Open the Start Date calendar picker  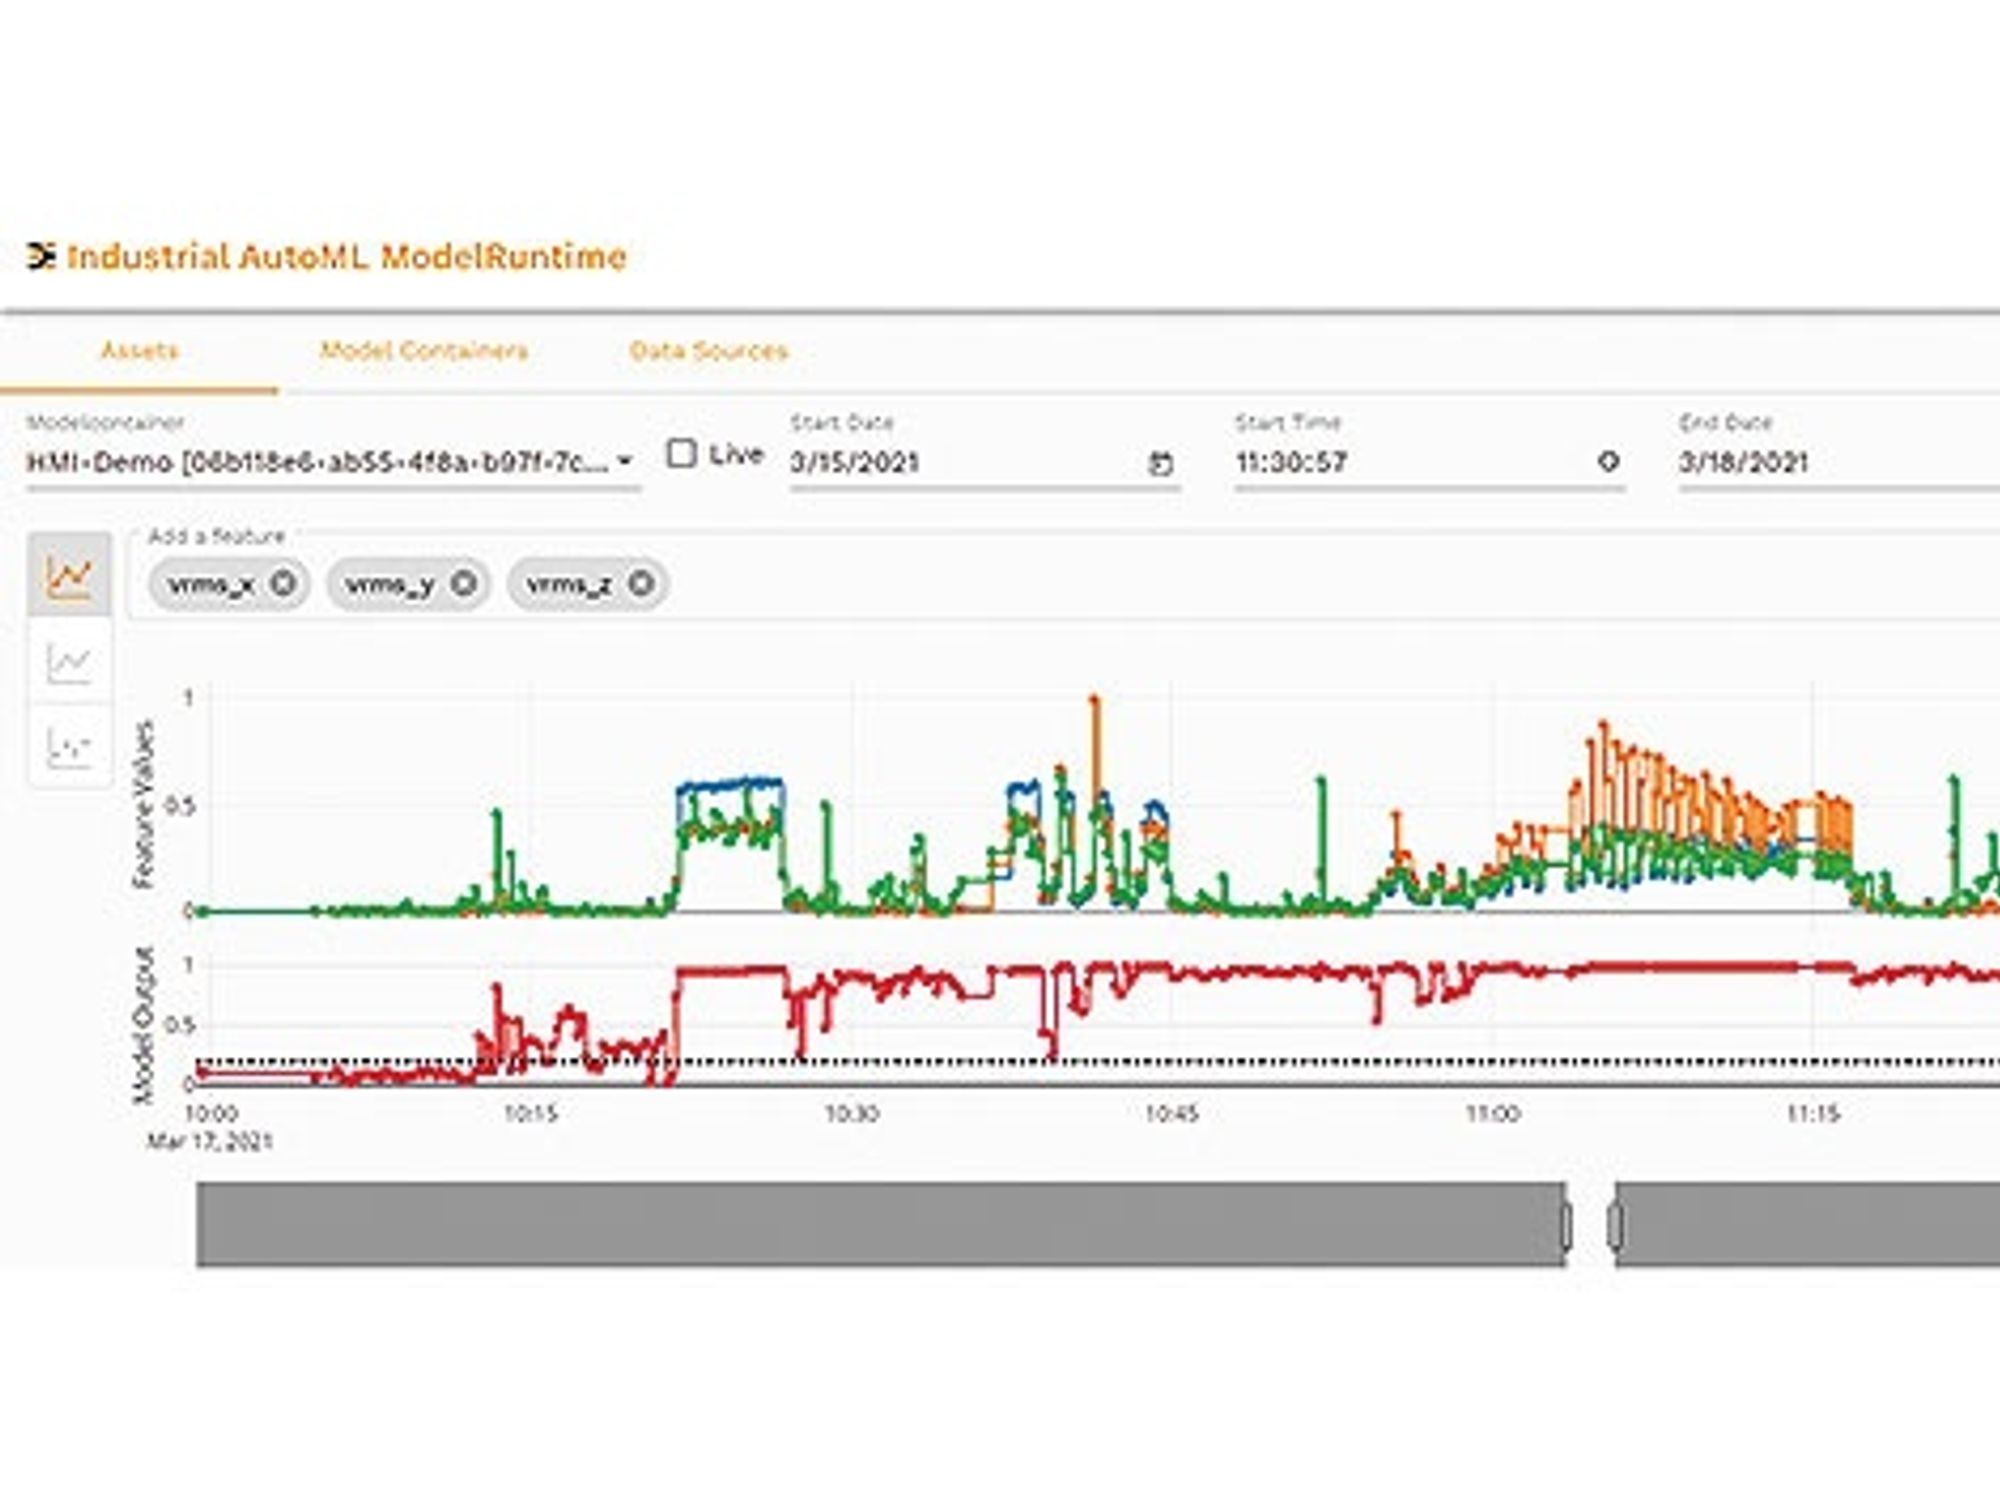click(1160, 463)
